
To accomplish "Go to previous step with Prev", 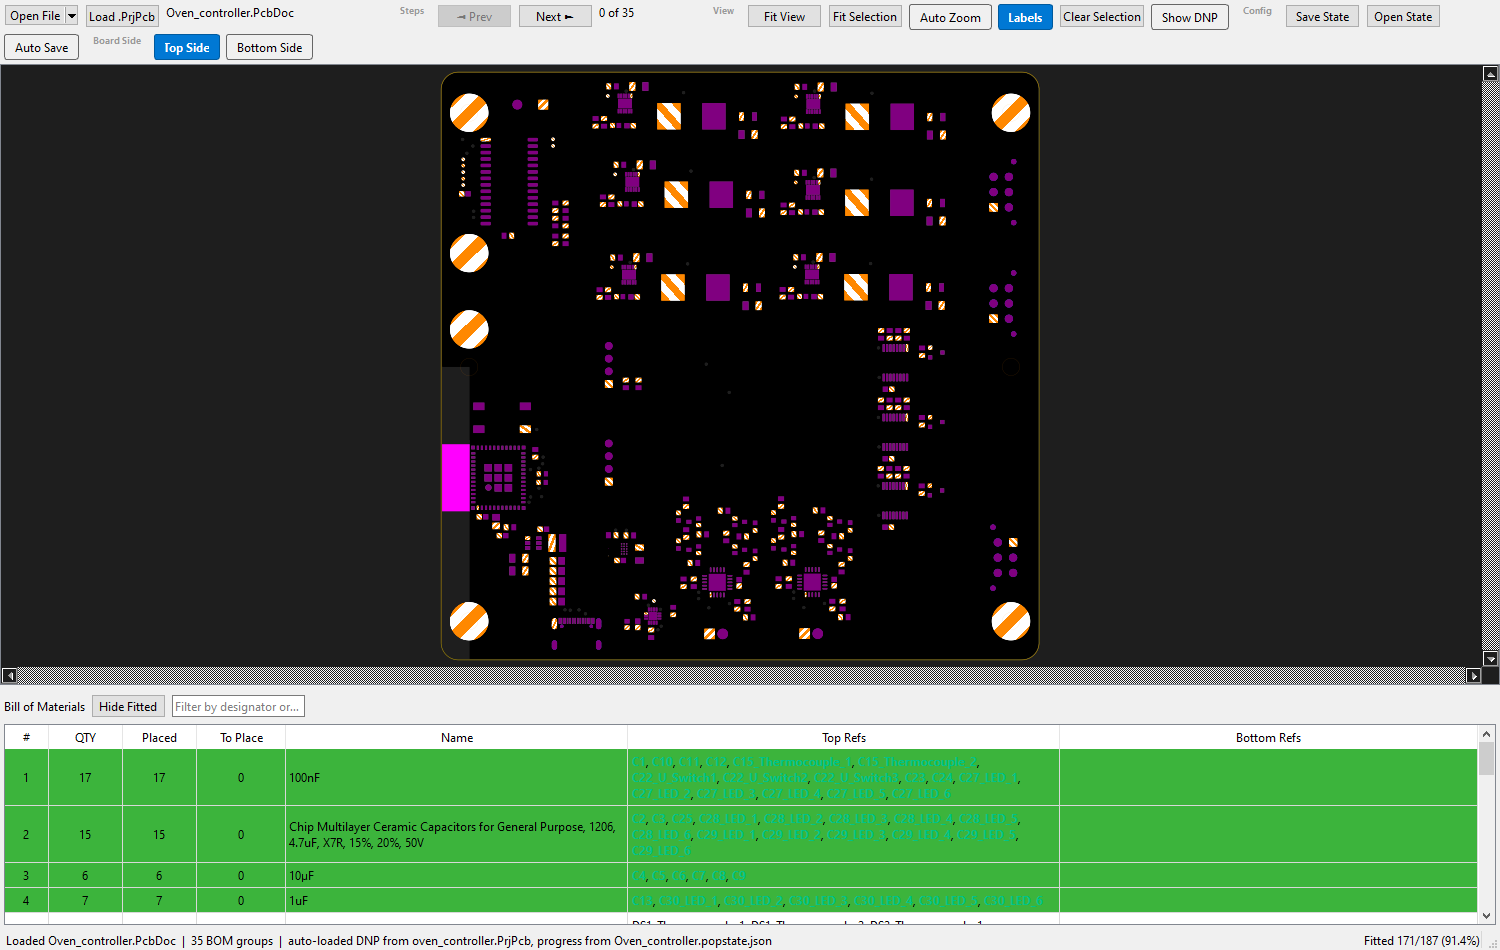I will 474,16.
